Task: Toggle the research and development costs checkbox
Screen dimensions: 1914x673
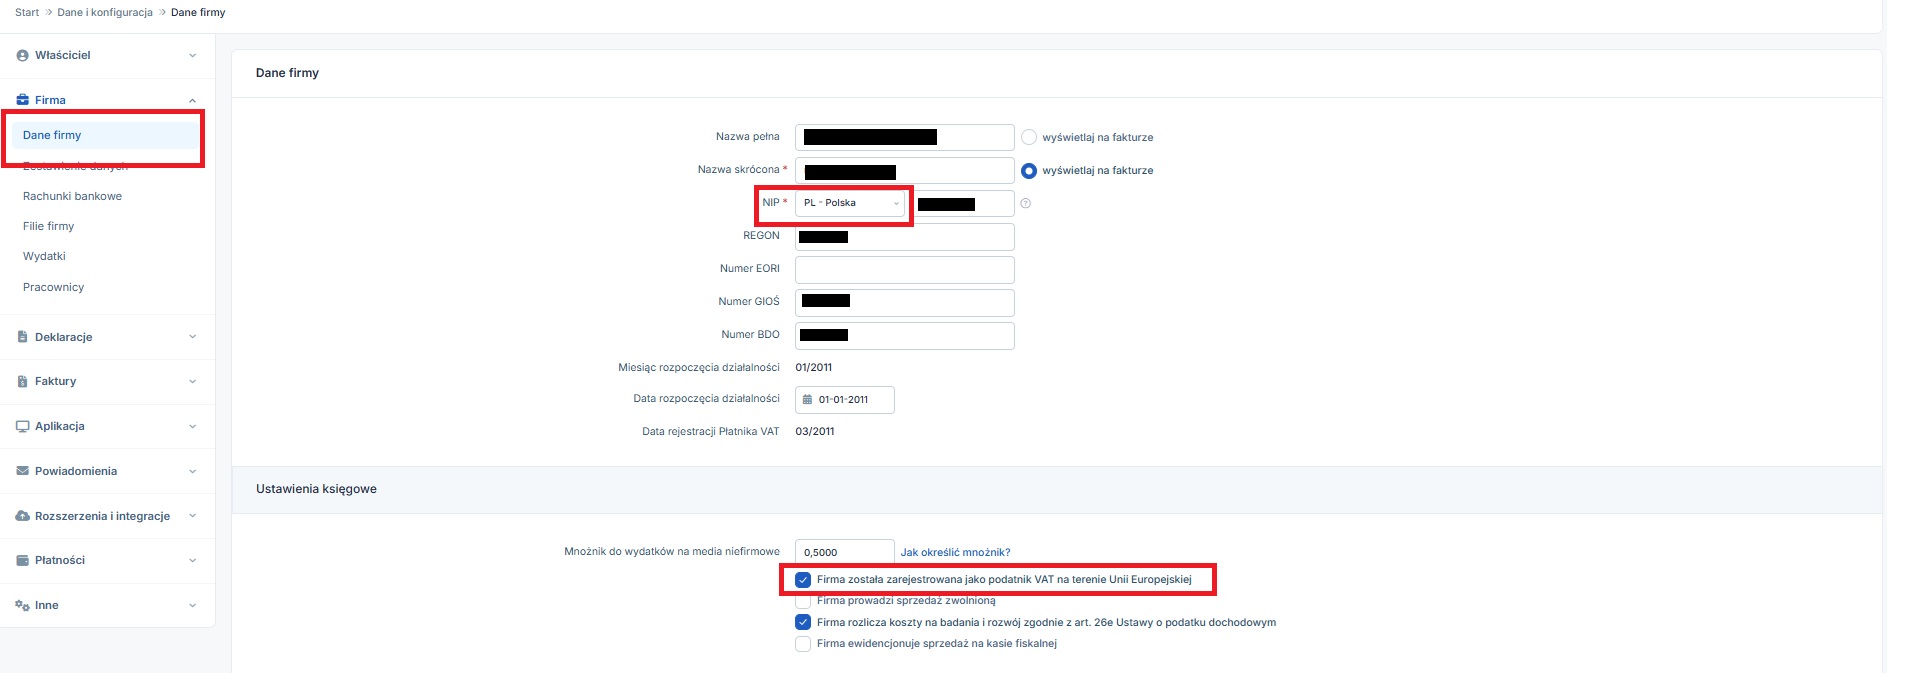Action: pyautogui.click(x=802, y=622)
